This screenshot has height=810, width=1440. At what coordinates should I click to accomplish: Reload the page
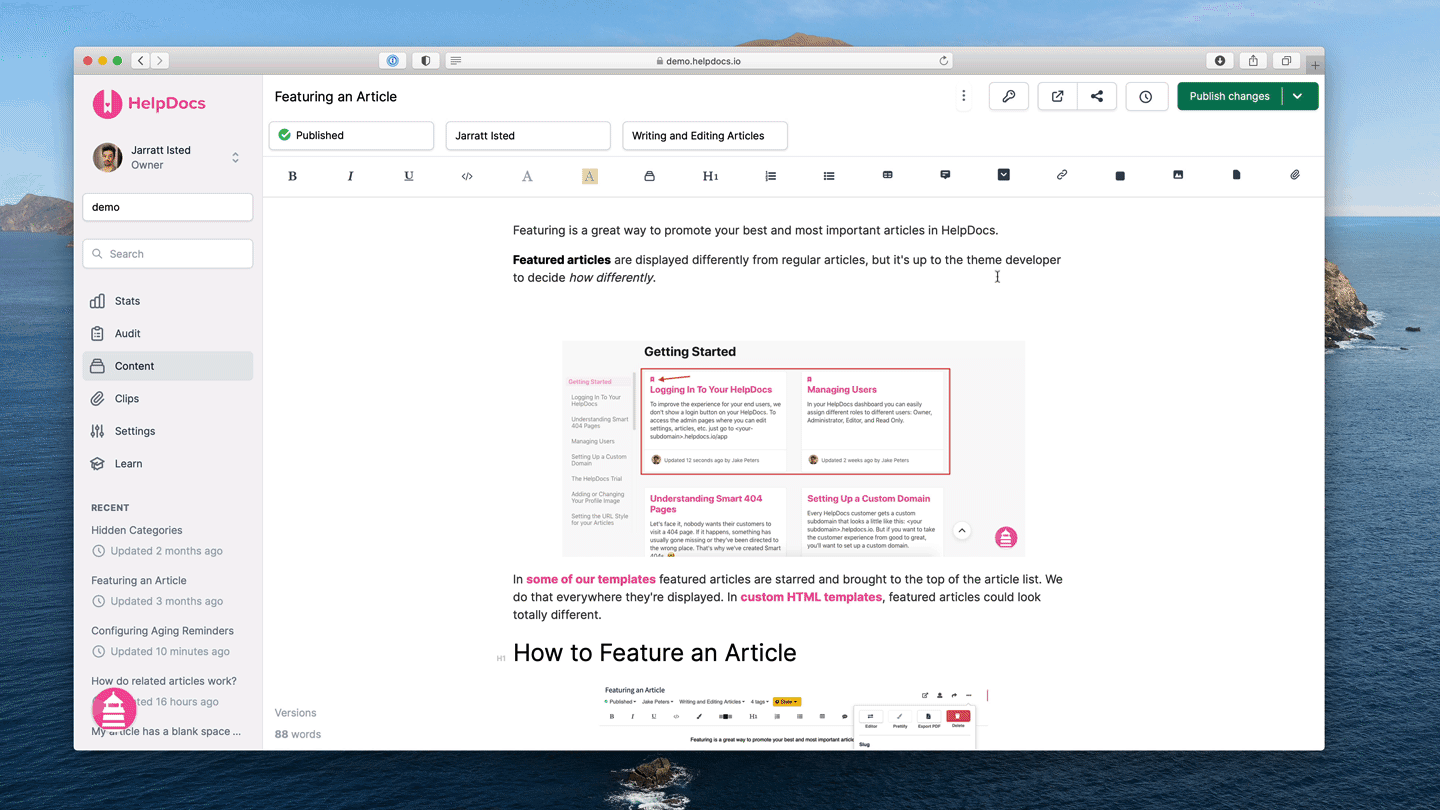coord(943,61)
